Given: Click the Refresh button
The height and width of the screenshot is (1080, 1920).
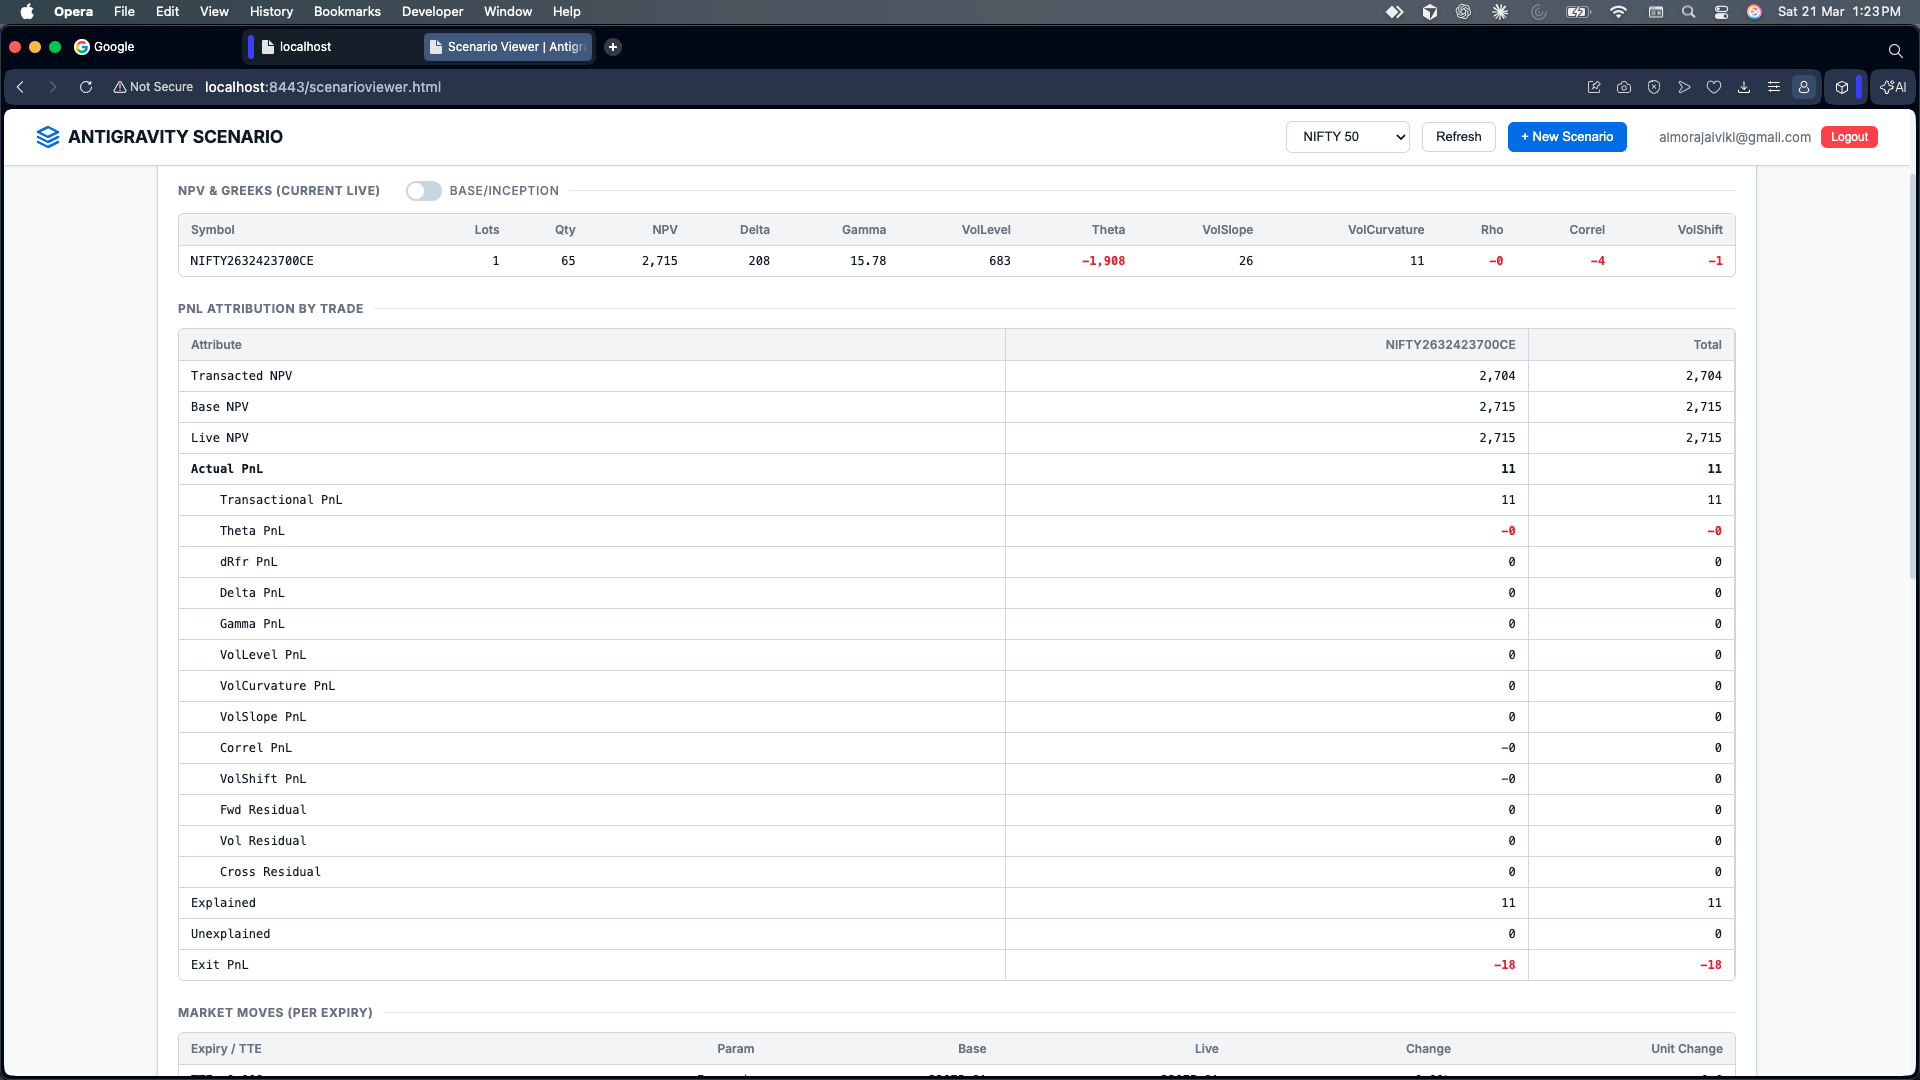Looking at the screenshot, I should (1458, 137).
